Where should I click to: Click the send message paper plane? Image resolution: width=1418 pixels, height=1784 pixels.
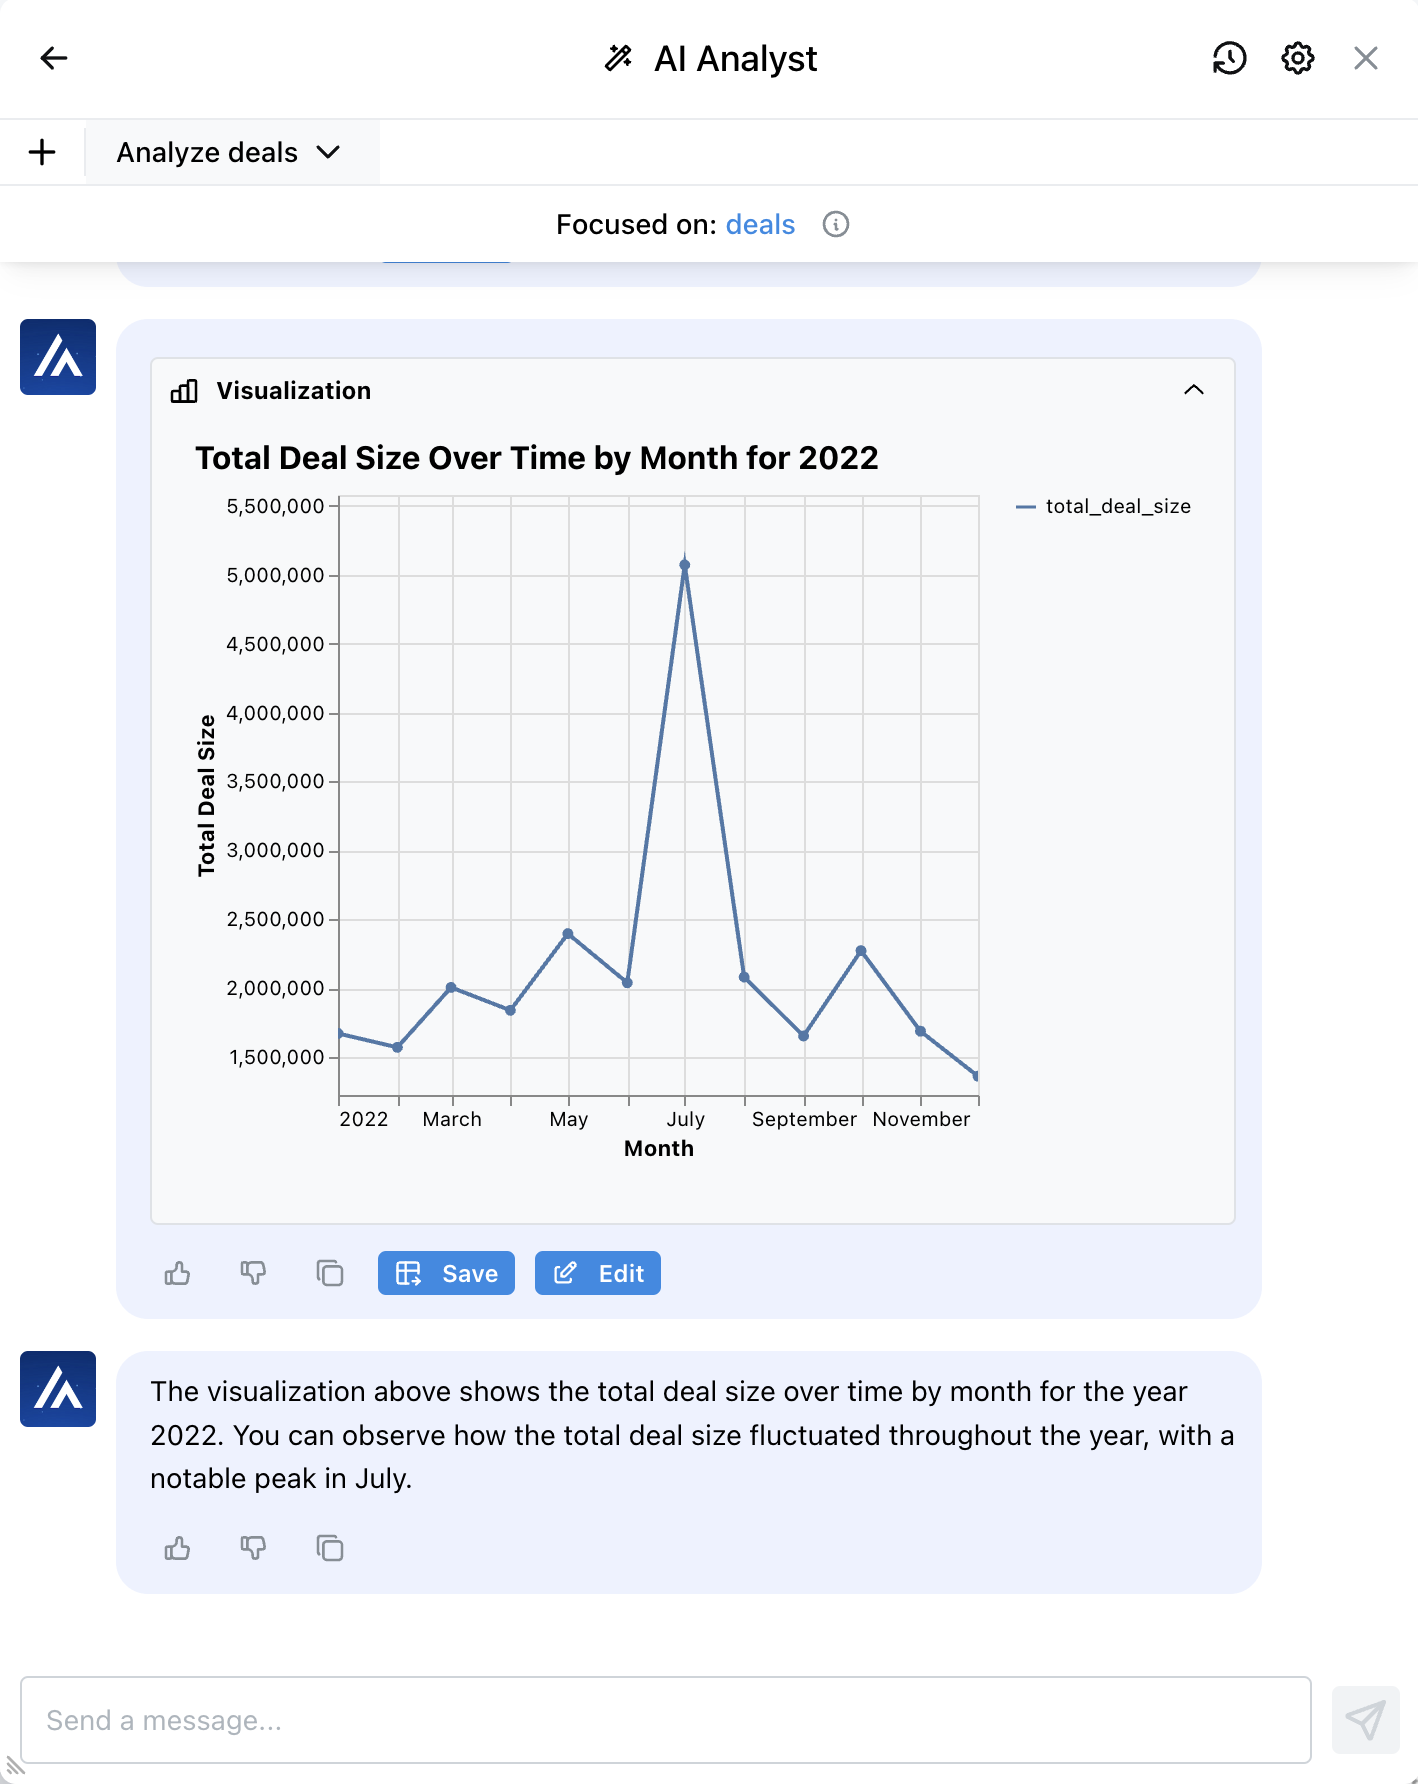pyautogui.click(x=1365, y=1720)
